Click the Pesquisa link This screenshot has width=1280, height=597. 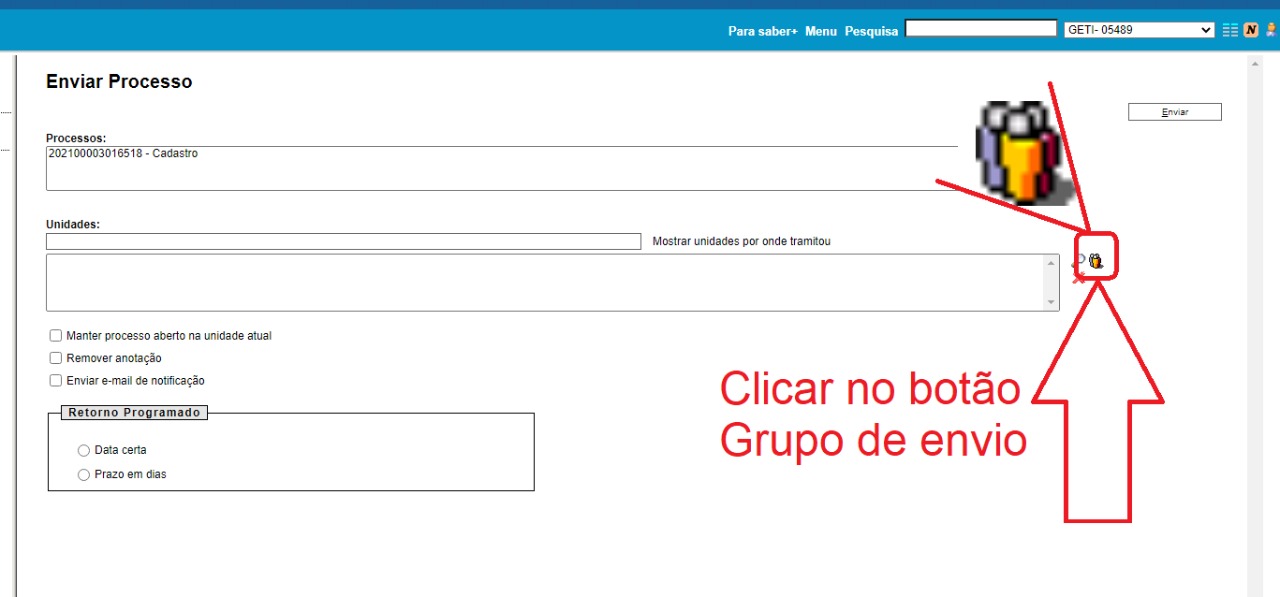(x=871, y=31)
